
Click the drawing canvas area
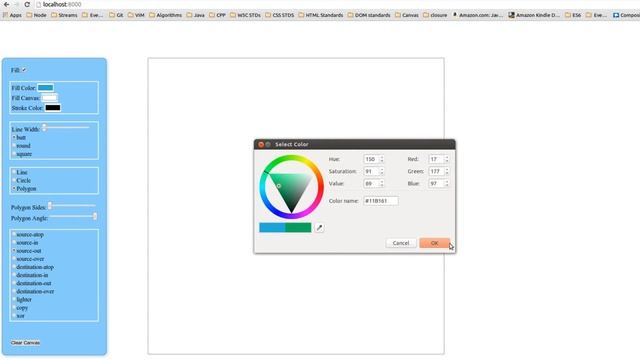pos(296,206)
